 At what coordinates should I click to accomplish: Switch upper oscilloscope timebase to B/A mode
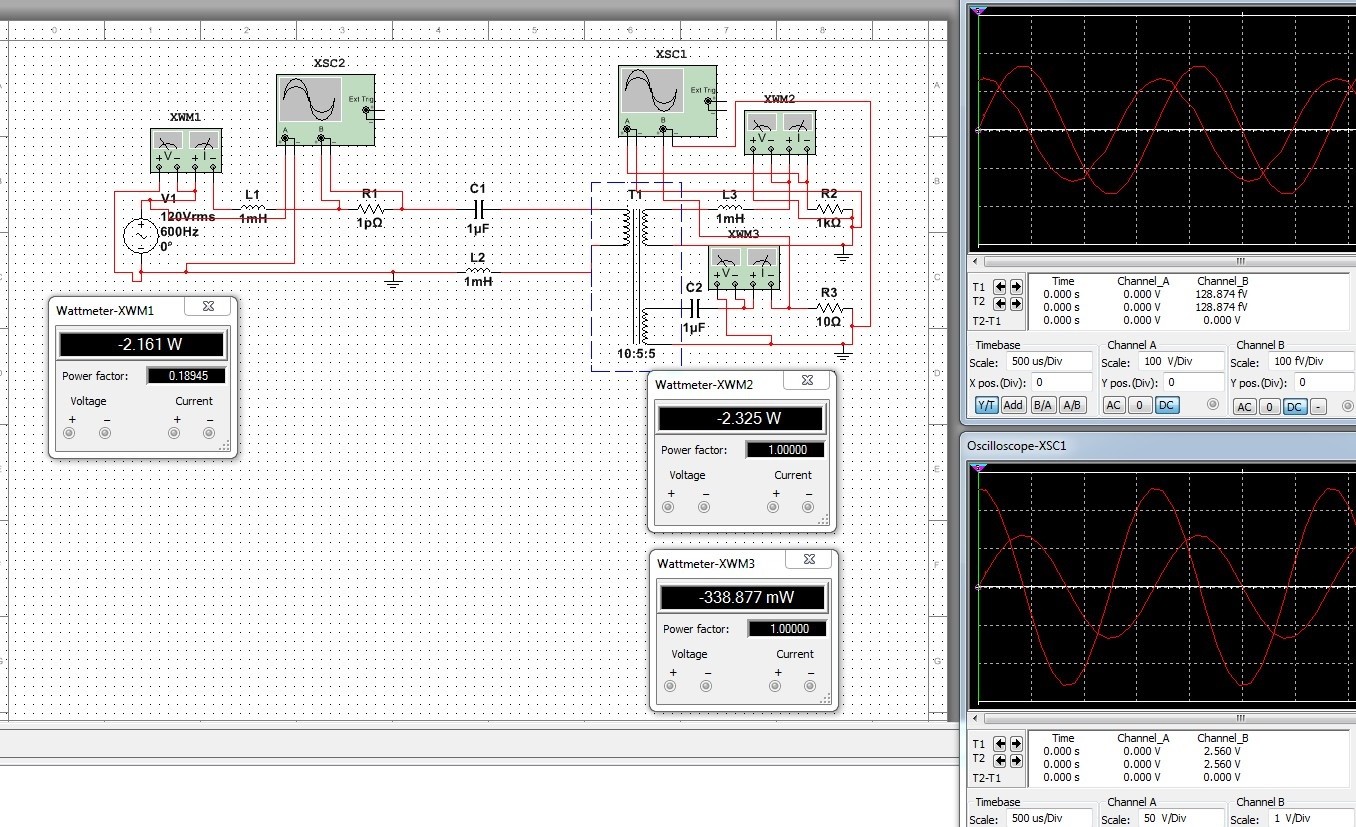1043,405
